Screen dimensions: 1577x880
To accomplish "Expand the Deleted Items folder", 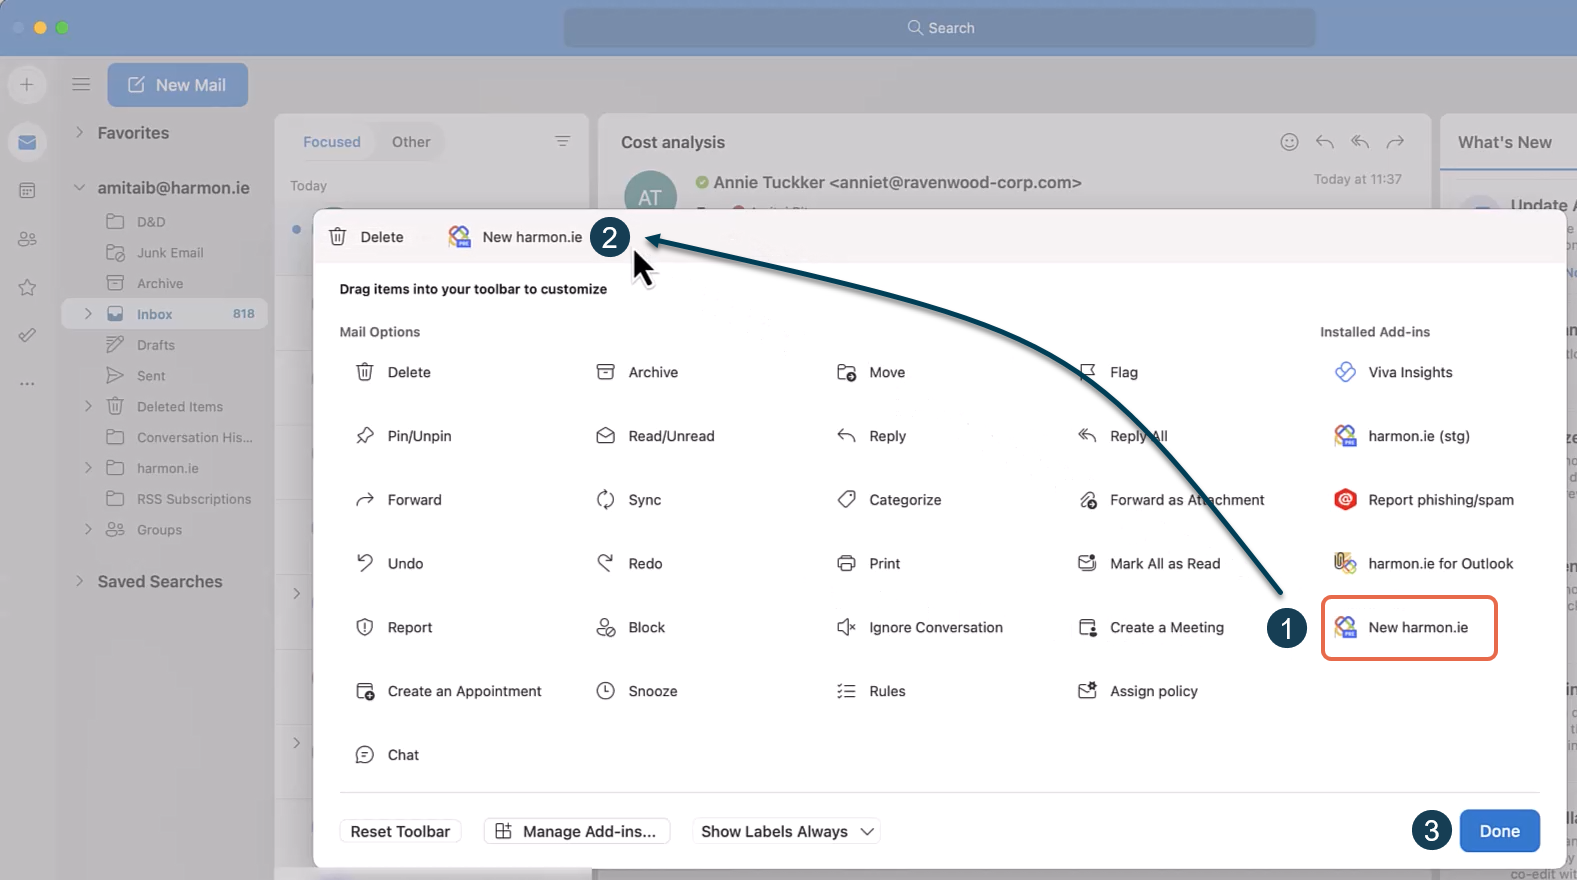I will coord(88,406).
